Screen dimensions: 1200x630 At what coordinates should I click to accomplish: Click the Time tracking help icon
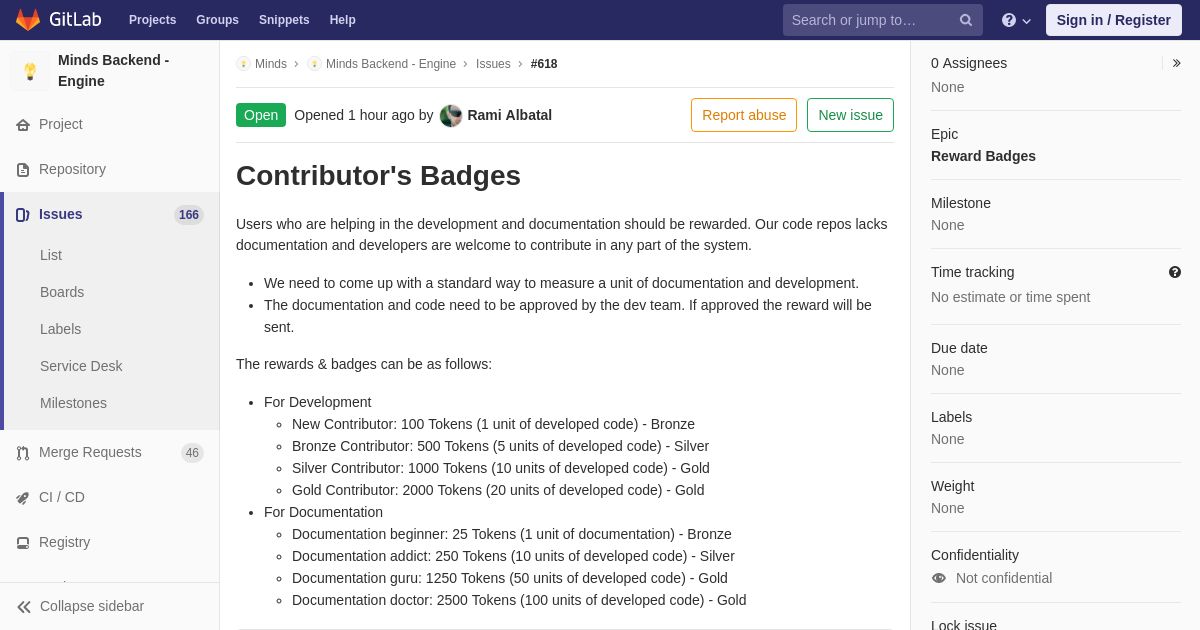coord(1175,272)
